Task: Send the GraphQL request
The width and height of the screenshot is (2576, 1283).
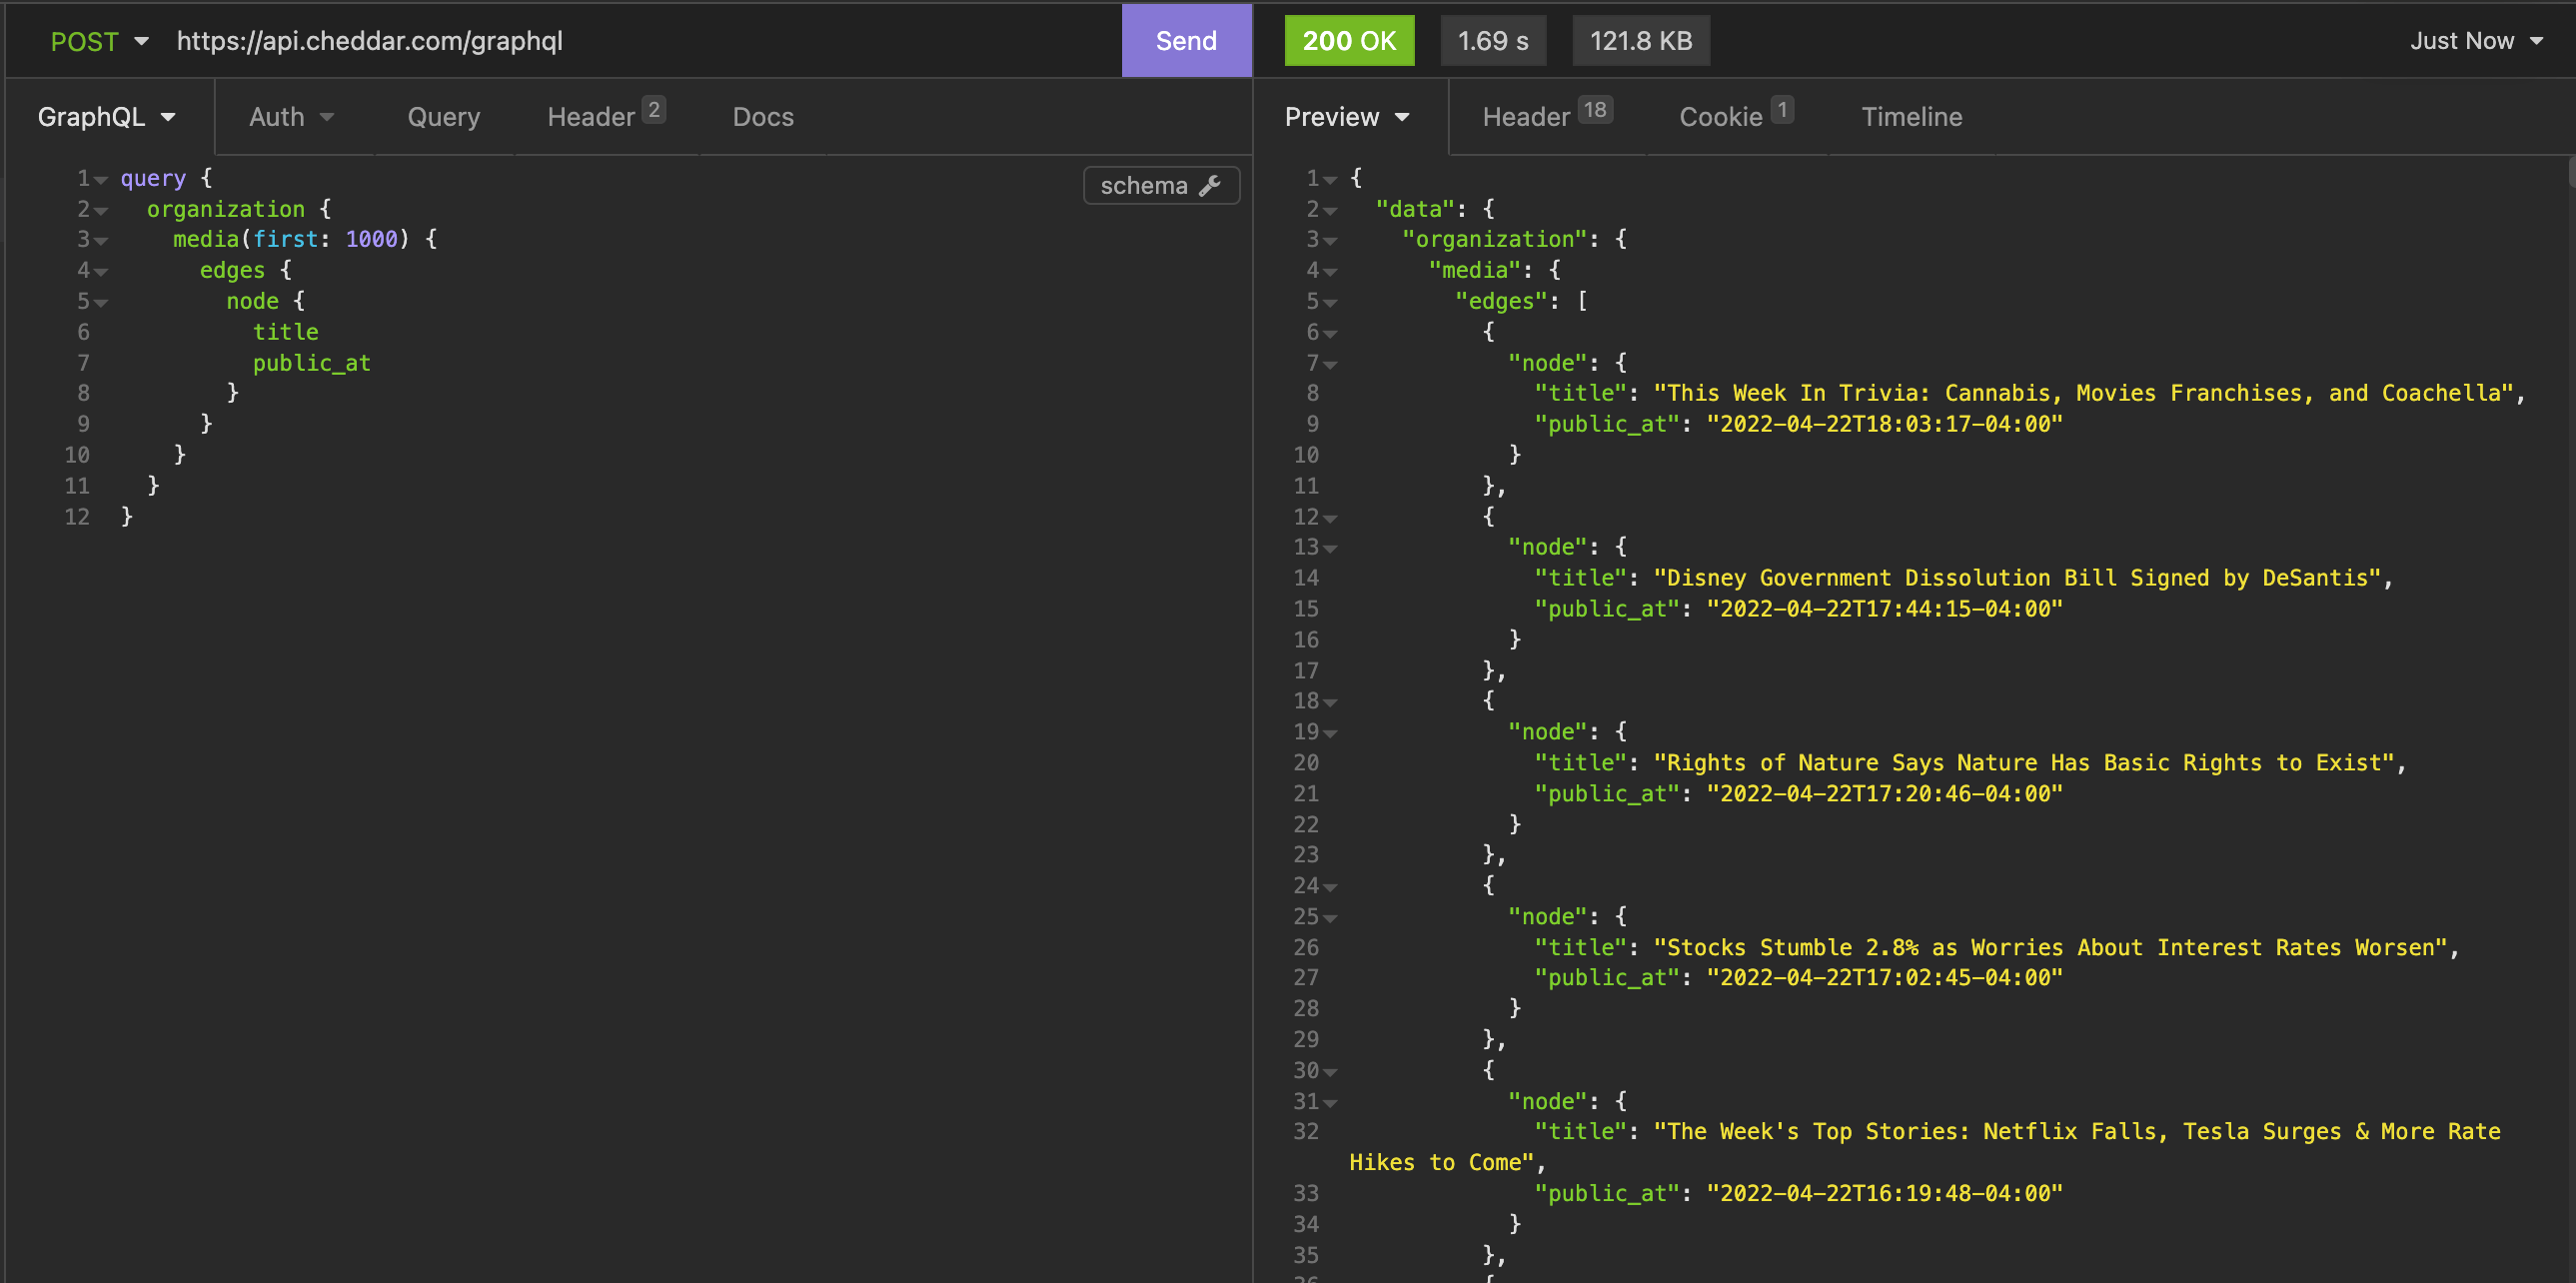Action: pos(1185,41)
